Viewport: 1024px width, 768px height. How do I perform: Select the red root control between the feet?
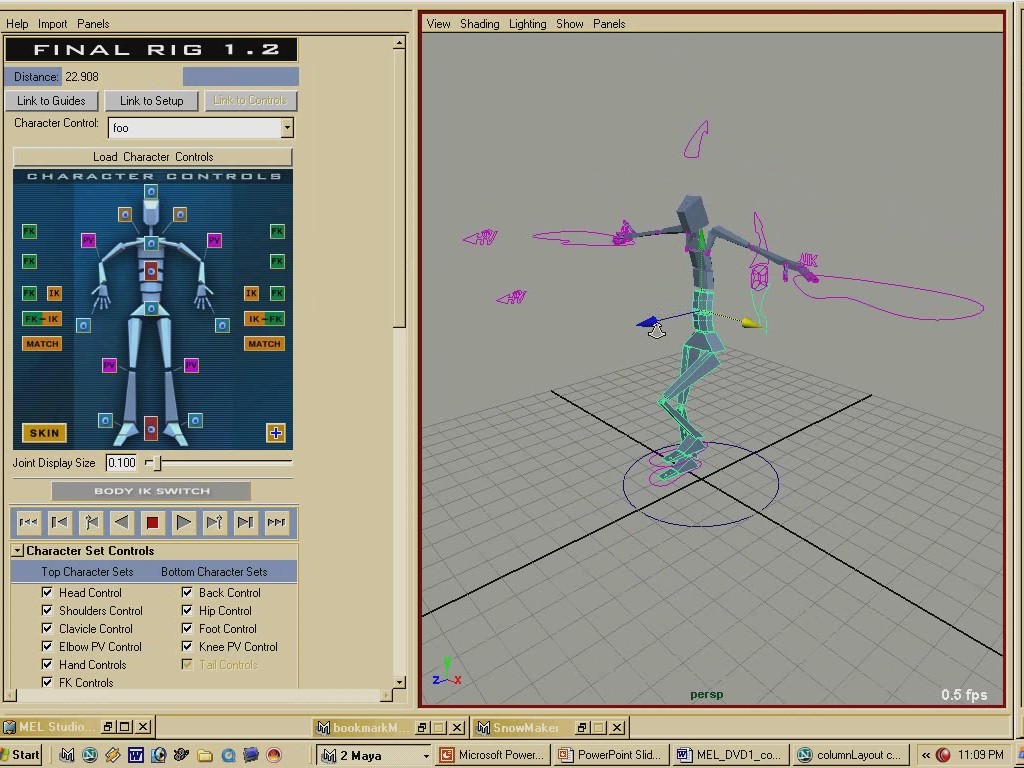[151, 428]
